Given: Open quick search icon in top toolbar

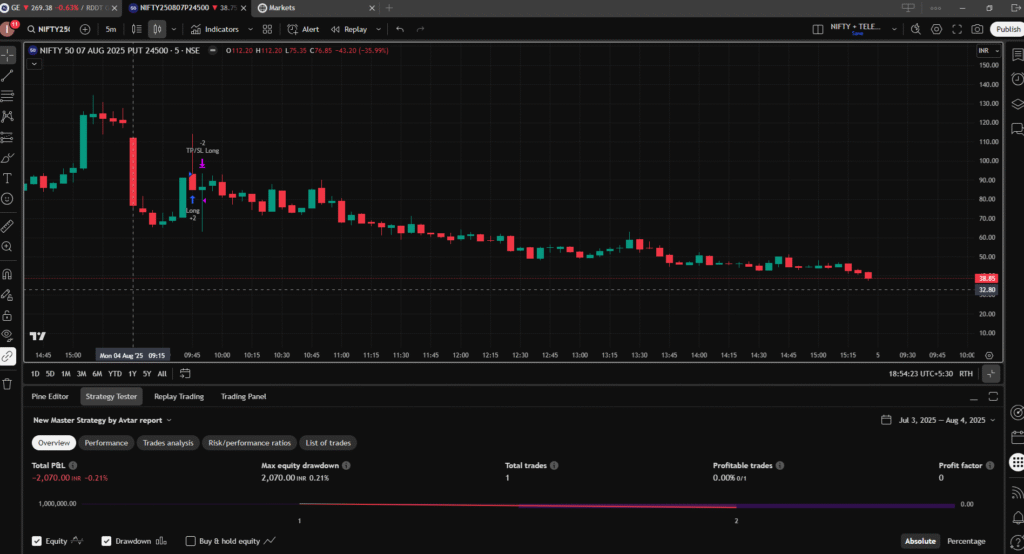Looking at the screenshot, I should (x=916, y=29).
